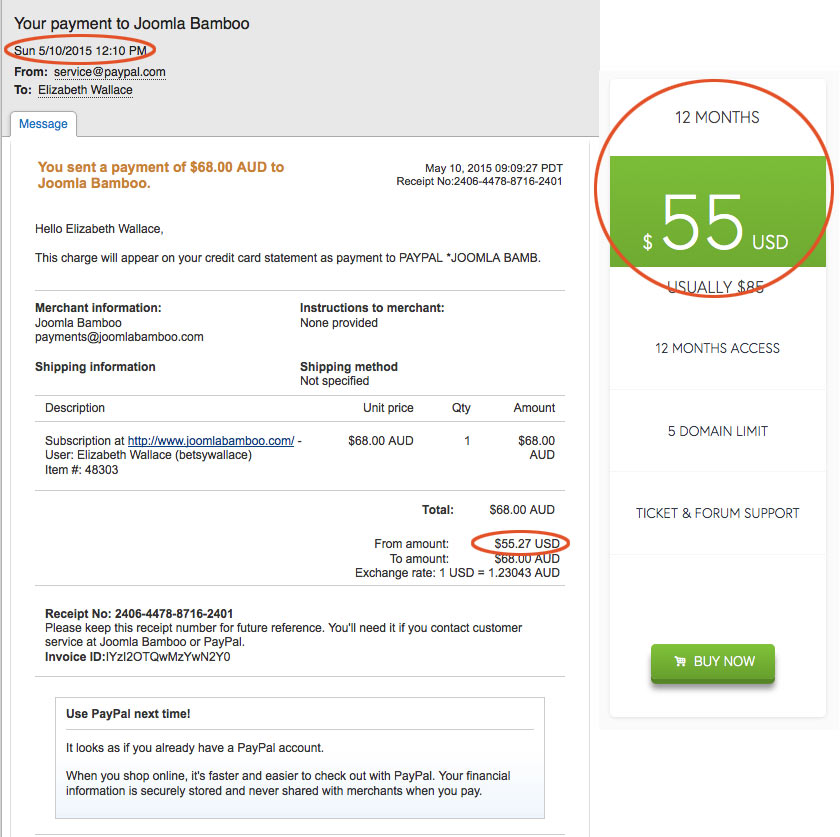
Task: Click 'It looks as if you already have a PayPal account.'
Action: [x=195, y=748]
